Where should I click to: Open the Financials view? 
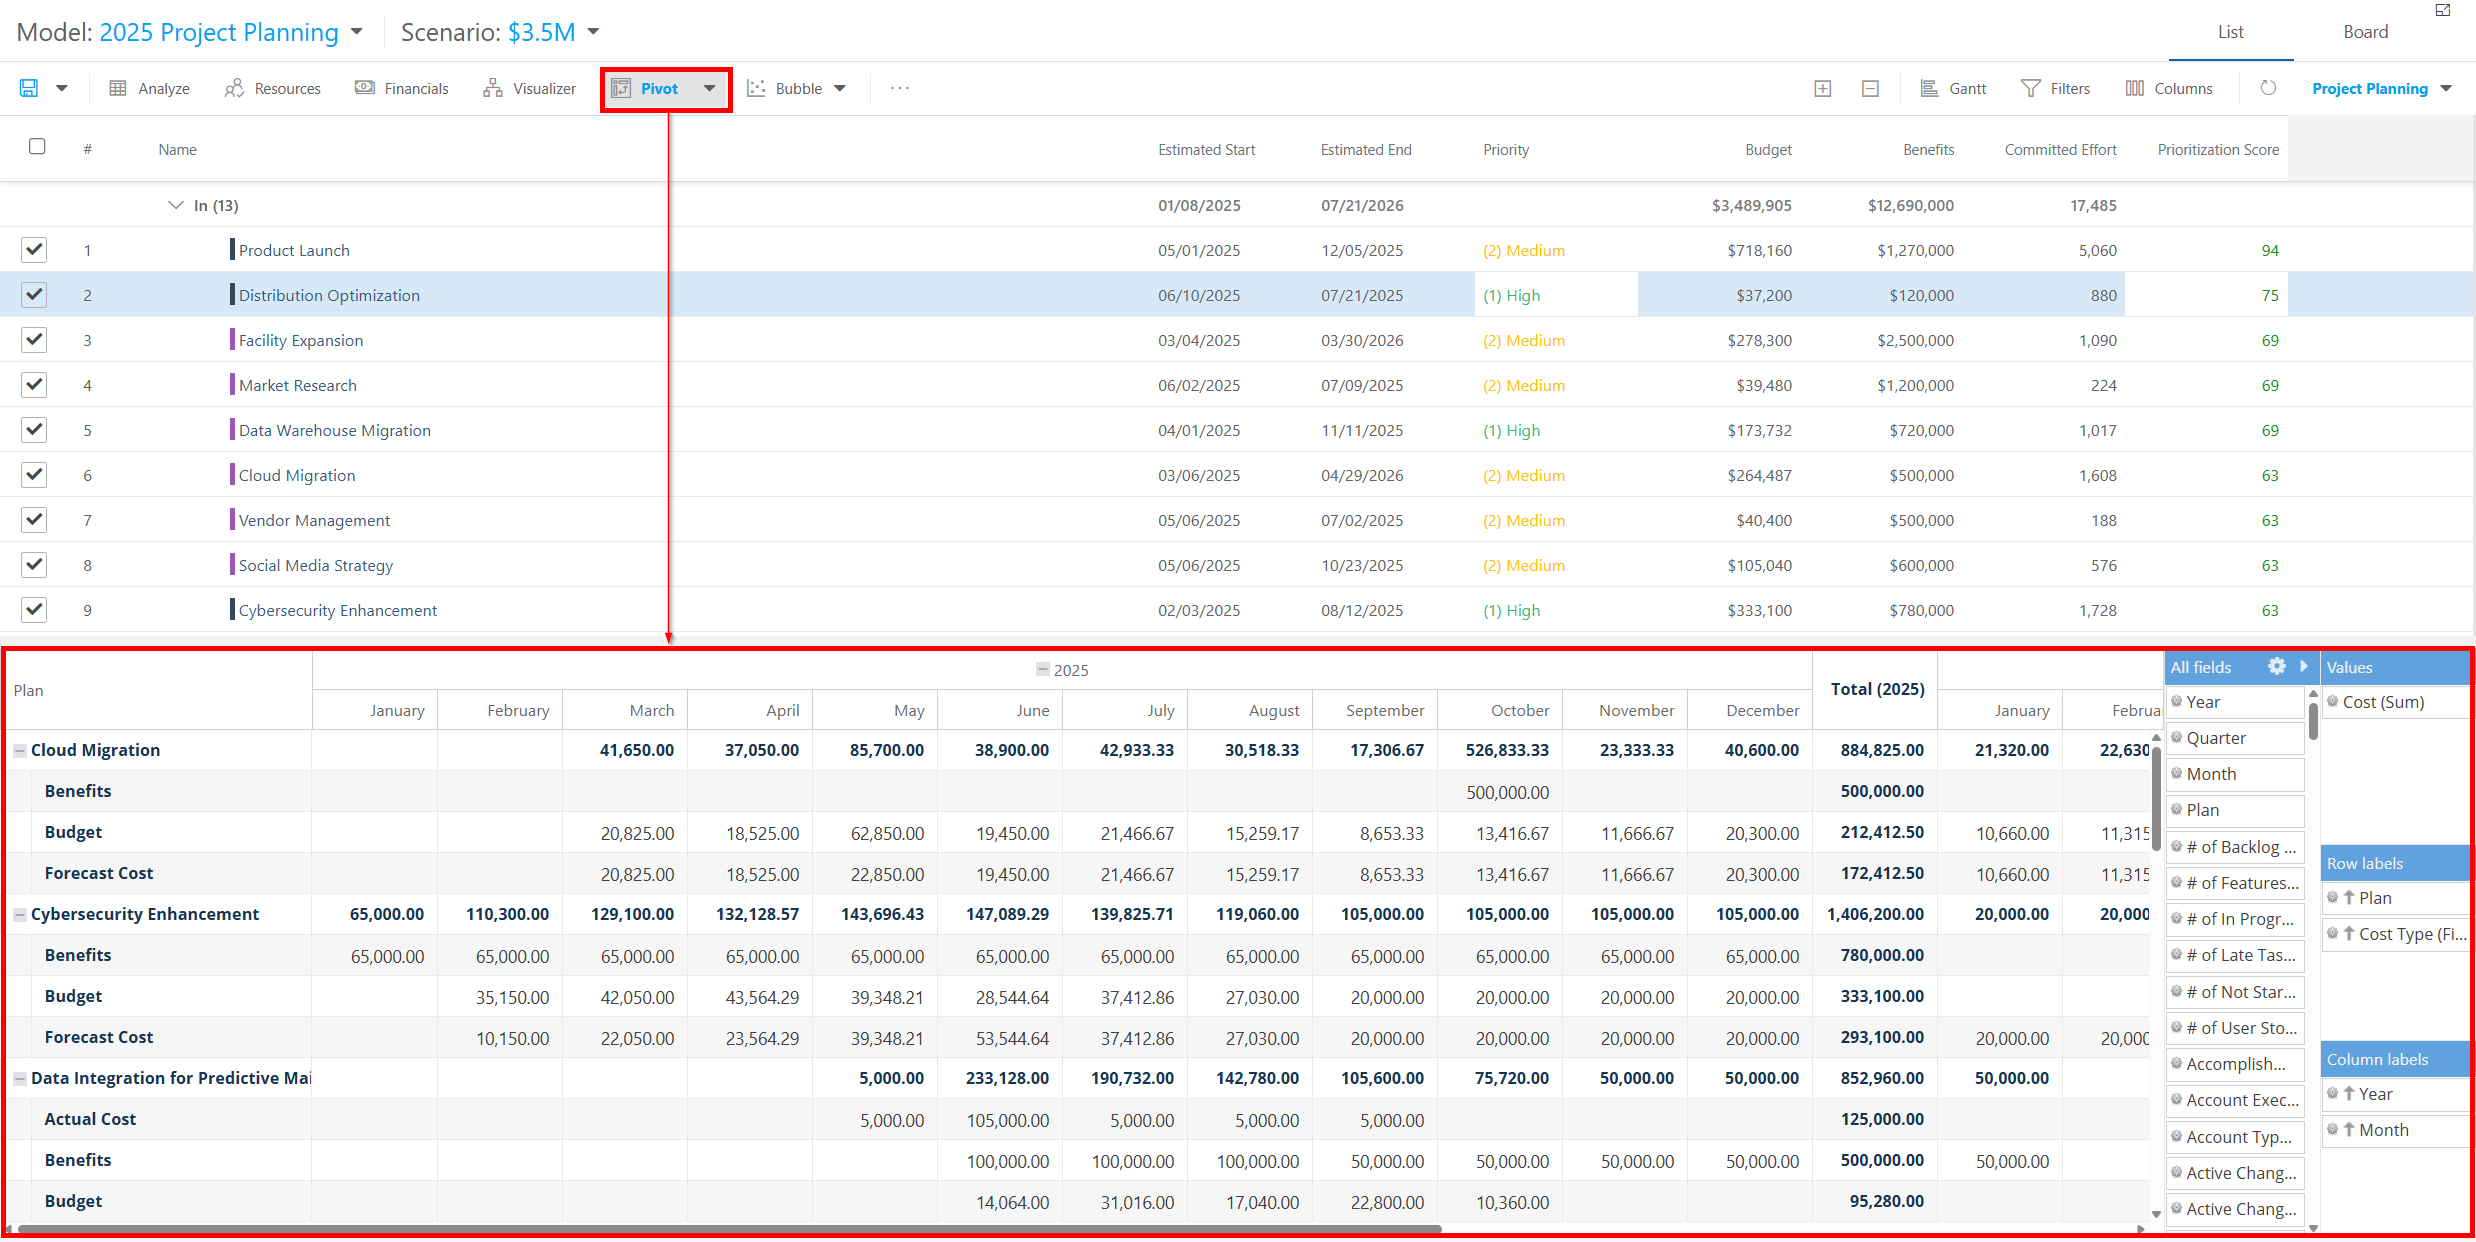402,88
